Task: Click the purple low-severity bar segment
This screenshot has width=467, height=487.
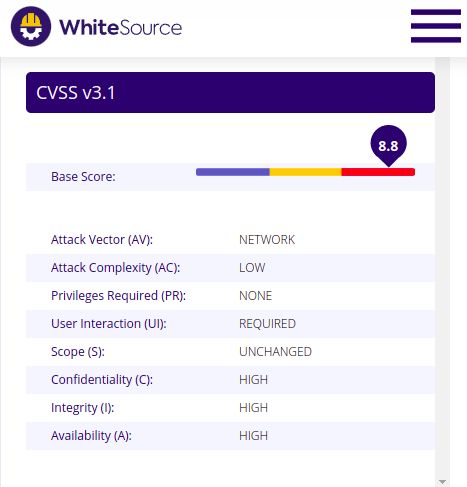Action: coord(233,172)
